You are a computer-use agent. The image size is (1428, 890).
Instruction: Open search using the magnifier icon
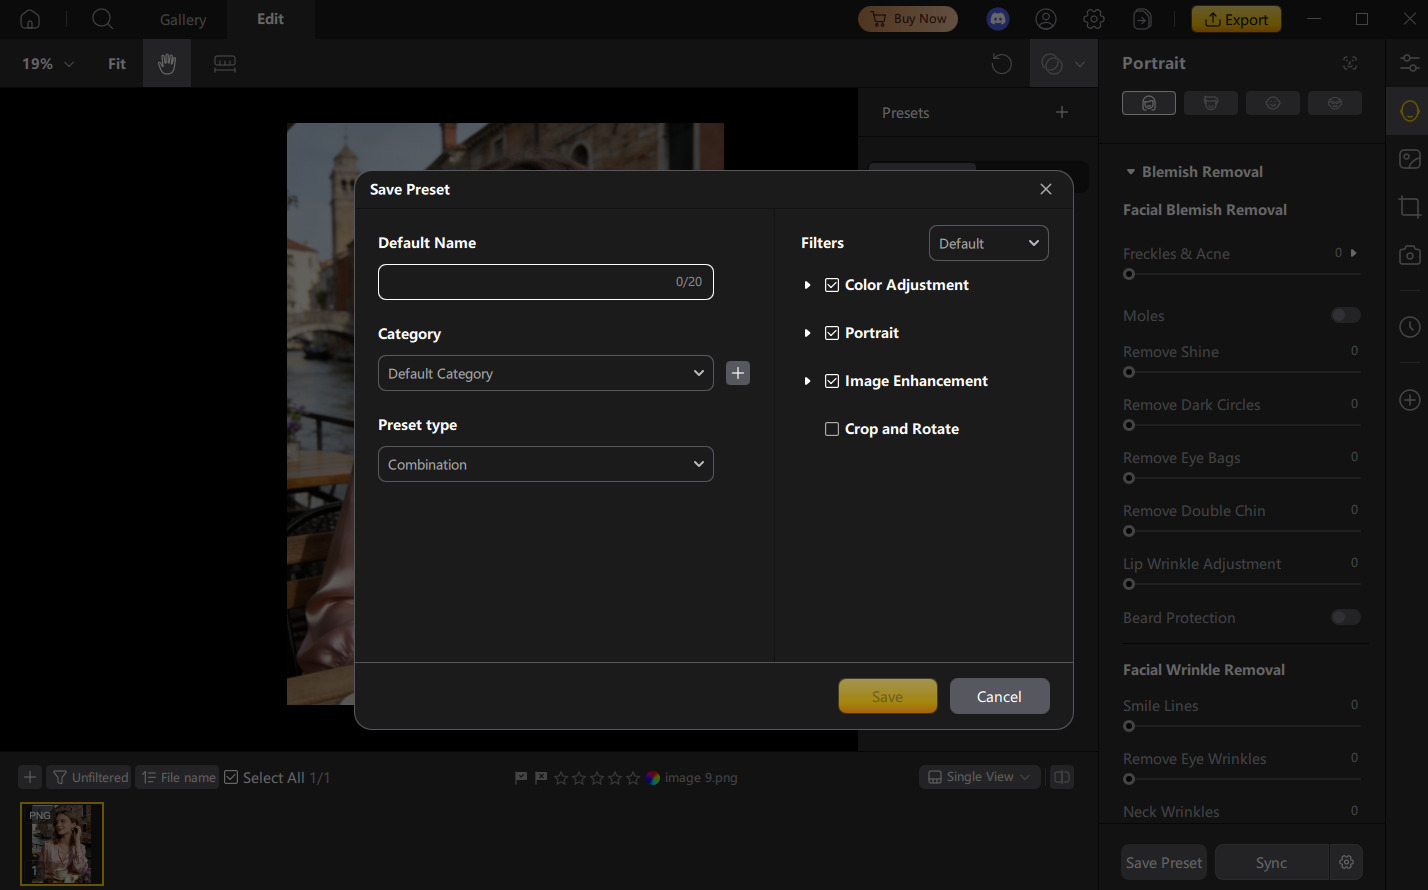(101, 19)
